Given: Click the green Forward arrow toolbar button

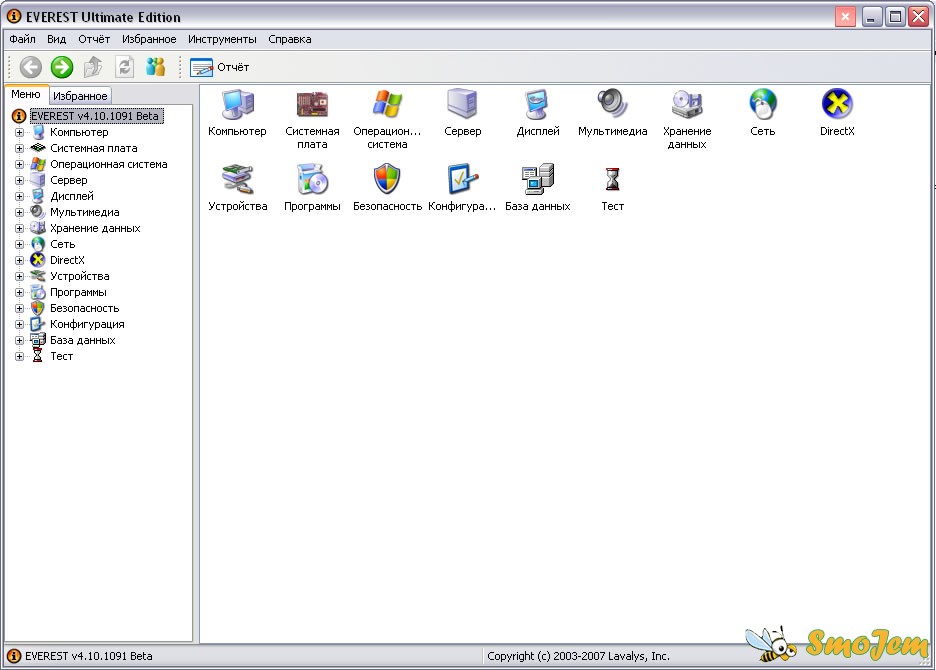Looking at the screenshot, I should tap(61, 67).
